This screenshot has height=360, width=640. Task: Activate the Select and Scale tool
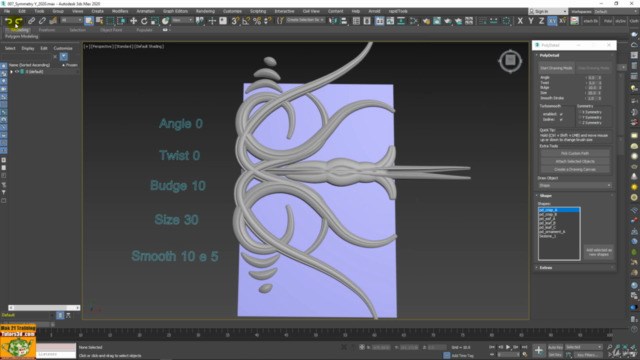(x=155, y=21)
